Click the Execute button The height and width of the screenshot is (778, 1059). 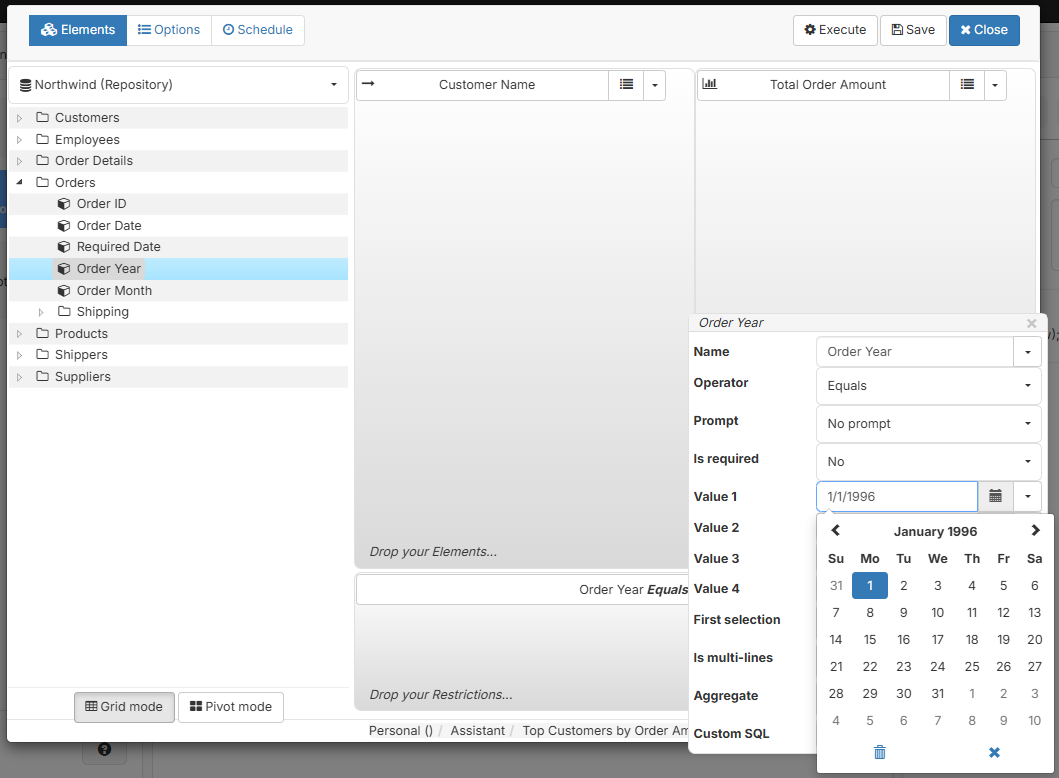pos(835,30)
